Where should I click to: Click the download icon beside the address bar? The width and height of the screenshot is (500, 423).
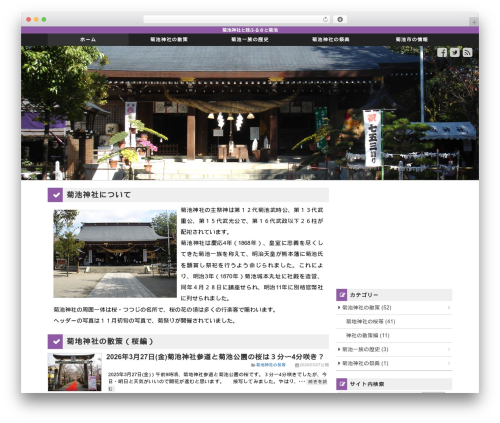[340, 19]
